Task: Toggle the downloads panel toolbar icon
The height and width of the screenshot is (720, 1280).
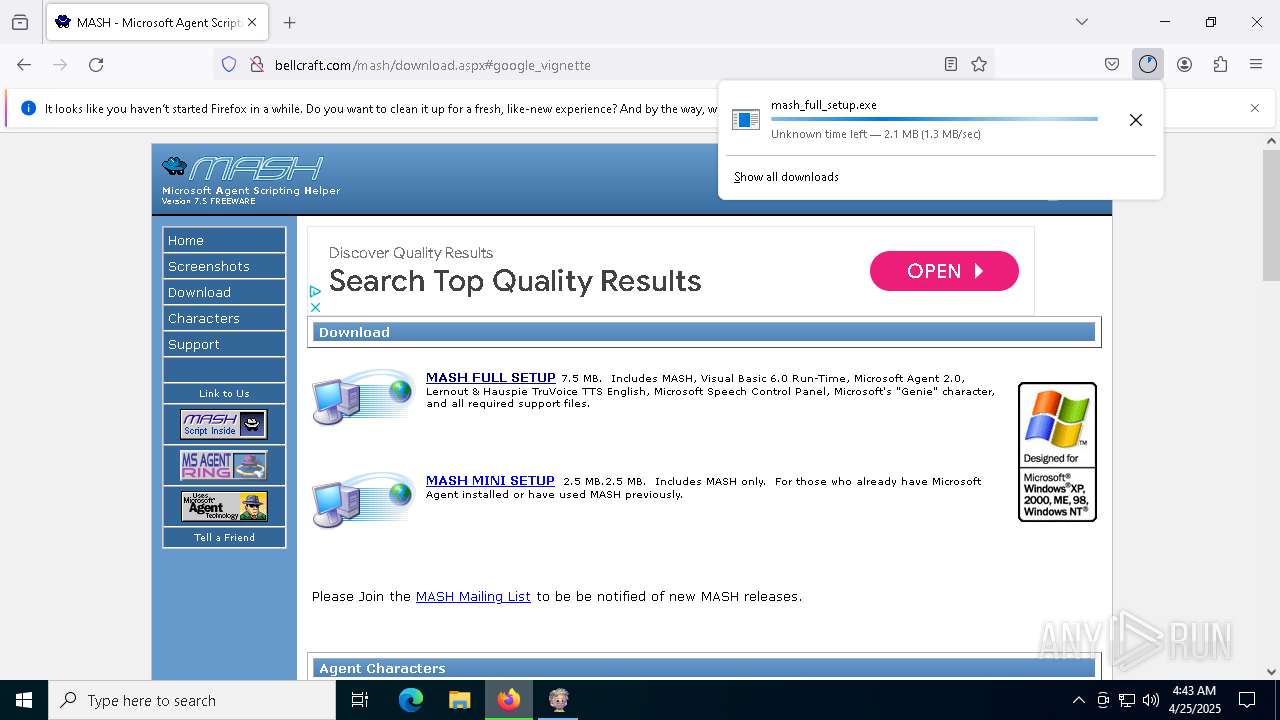Action: (x=1147, y=64)
